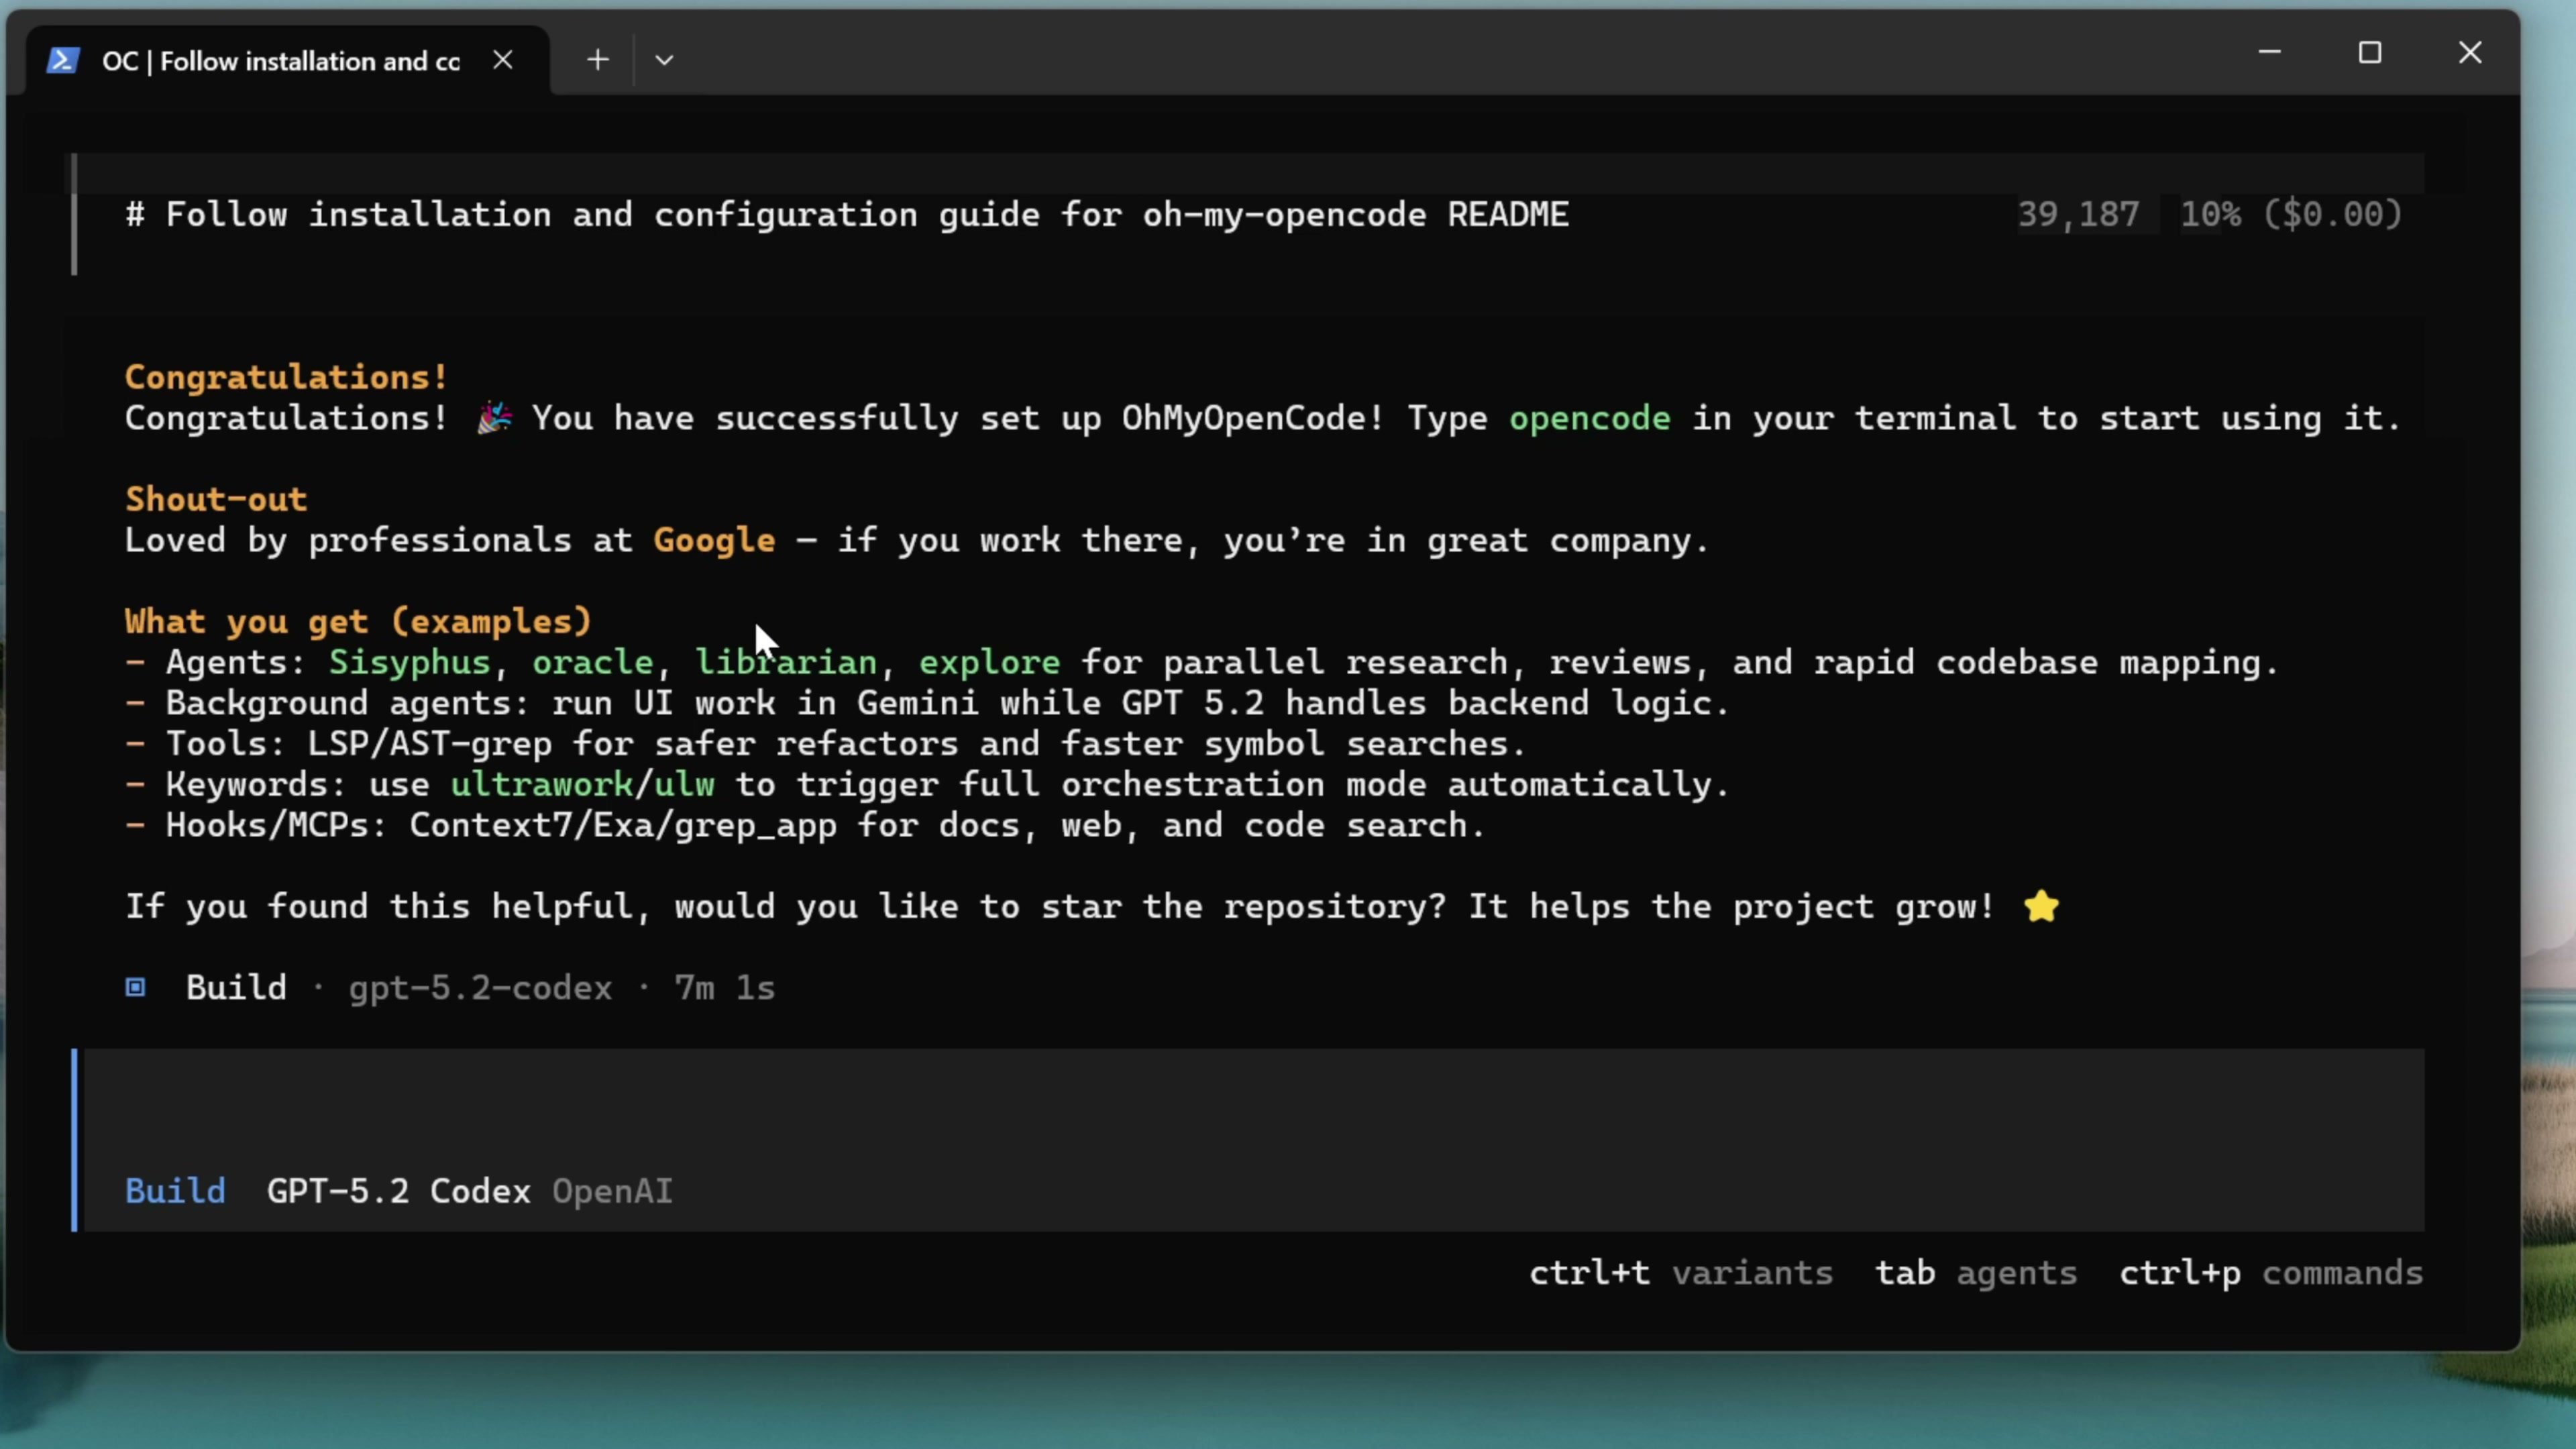Click the blue Build agent label
Screen dimensions: 2576x1449
175,1191
